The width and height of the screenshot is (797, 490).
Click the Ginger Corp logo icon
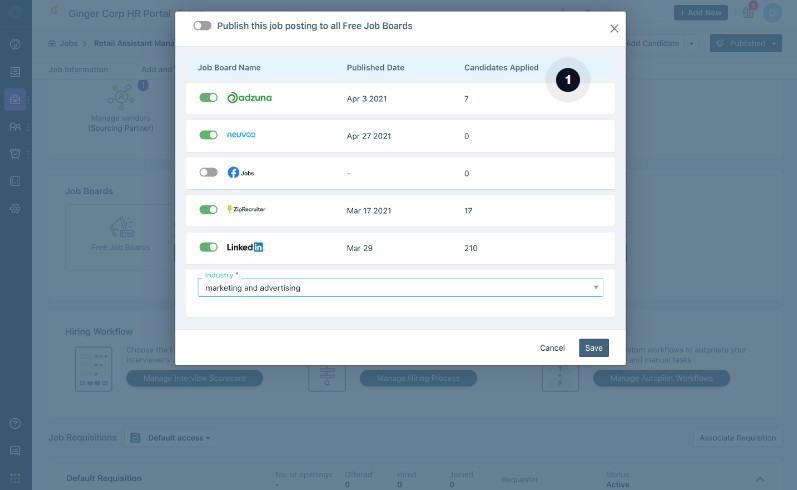pos(53,11)
